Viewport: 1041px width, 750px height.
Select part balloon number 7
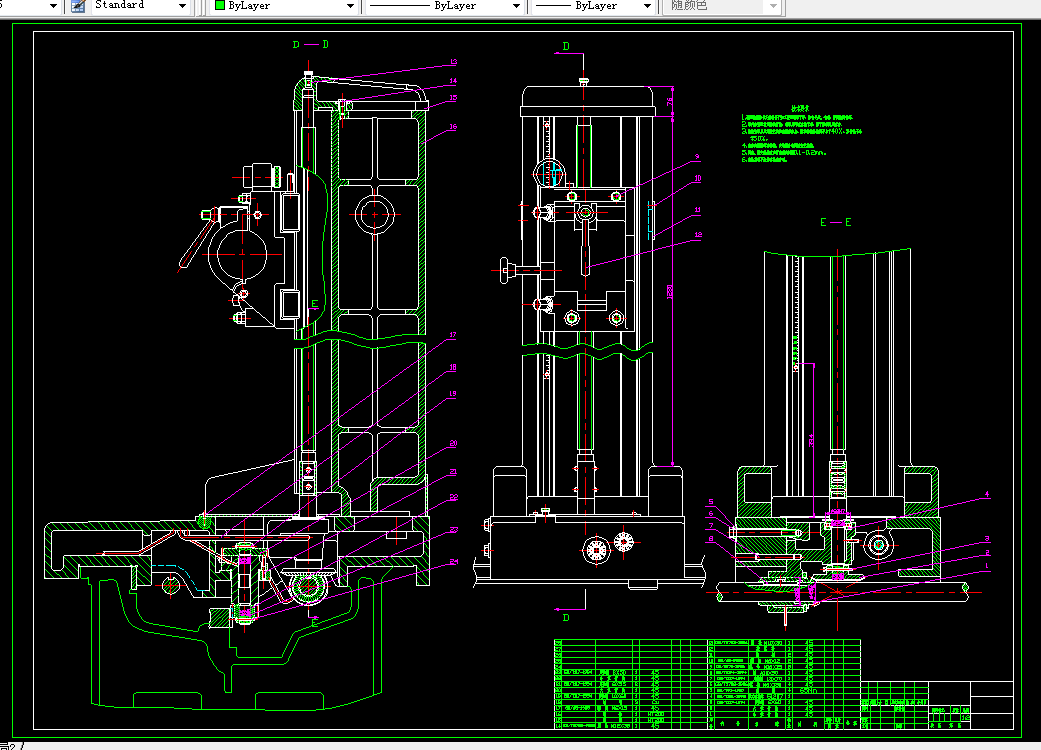coord(711,526)
